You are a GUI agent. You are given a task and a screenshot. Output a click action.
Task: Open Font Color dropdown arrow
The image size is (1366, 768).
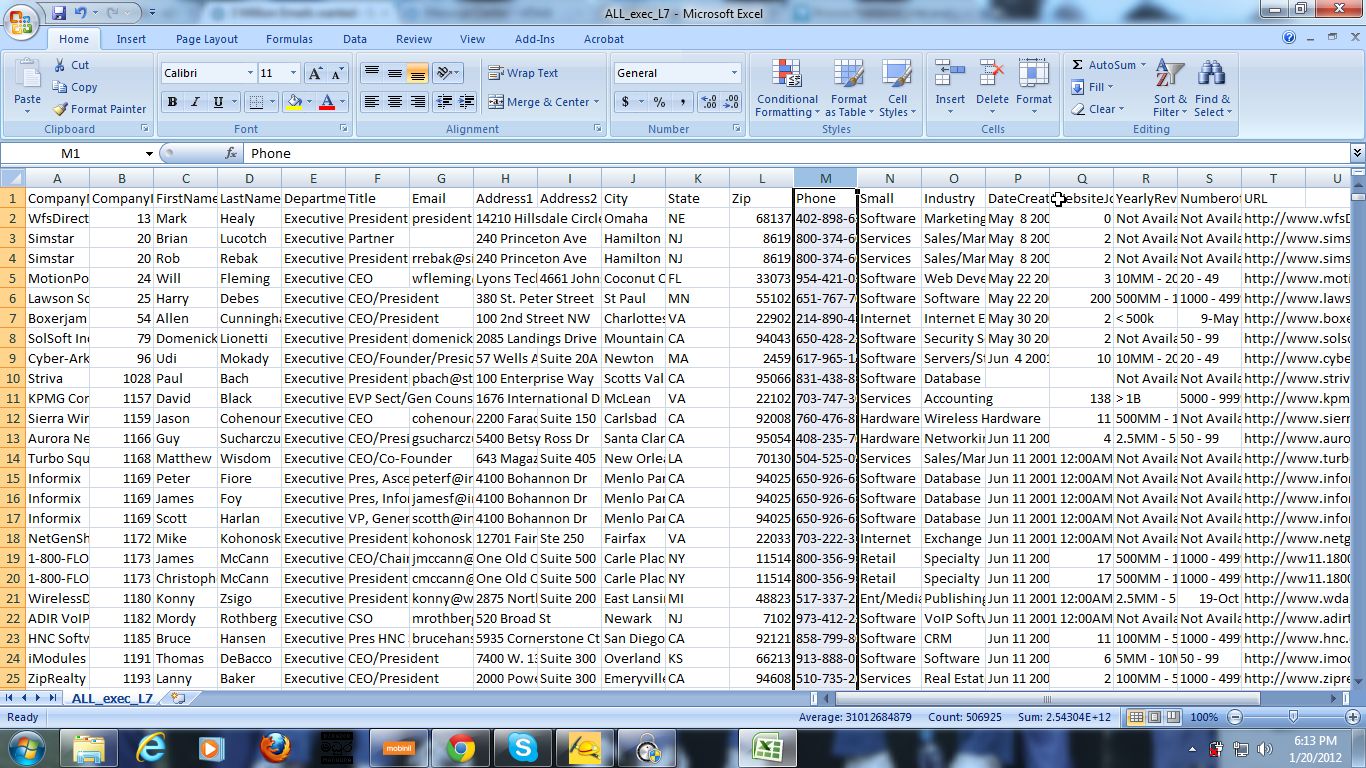(x=342, y=102)
